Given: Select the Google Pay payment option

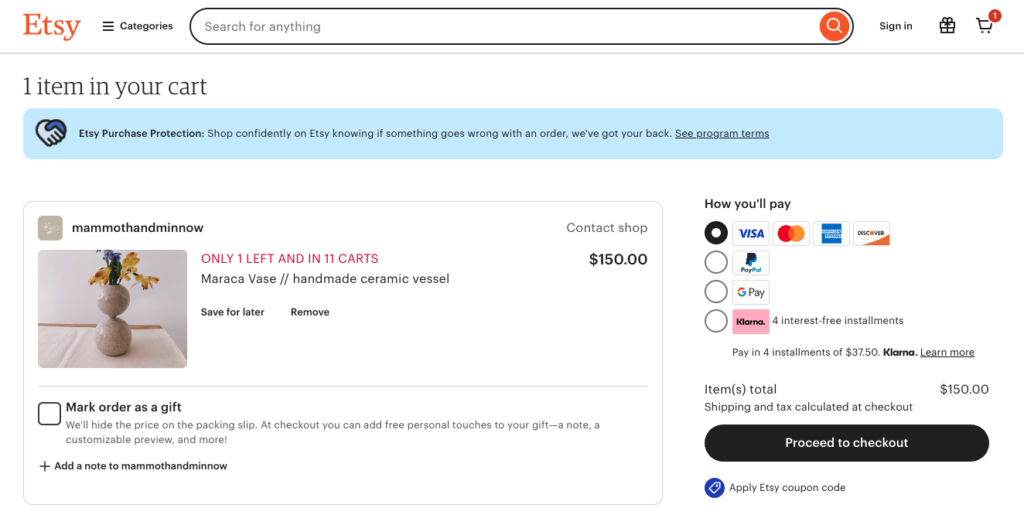Looking at the screenshot, I should pyautogui.click(x=716, y=291).
